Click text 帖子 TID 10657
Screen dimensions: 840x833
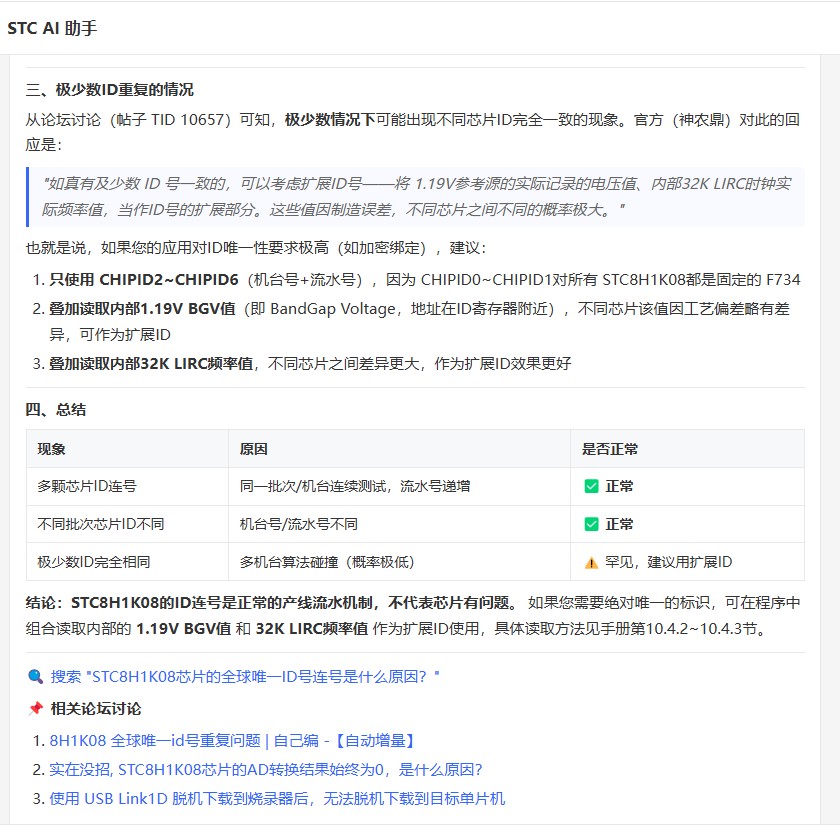[x=169, y=119]
